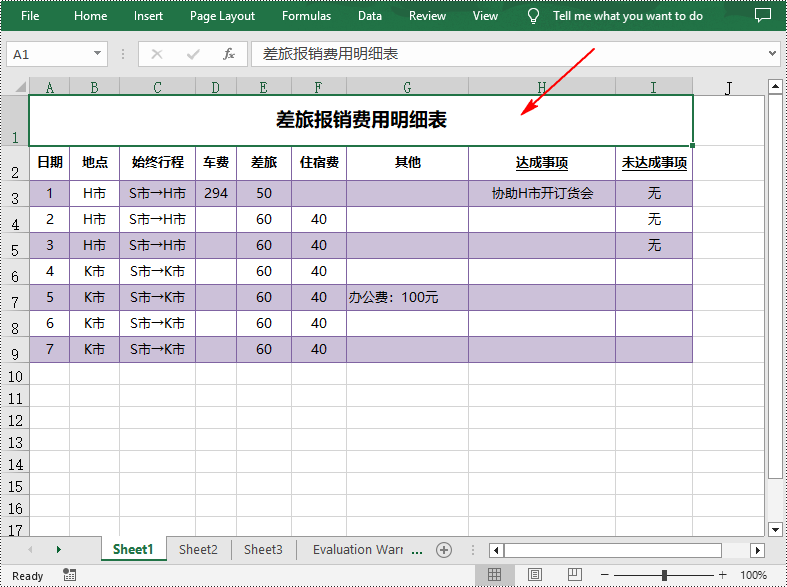
Task: Select column A header
Action: [49, 87]
